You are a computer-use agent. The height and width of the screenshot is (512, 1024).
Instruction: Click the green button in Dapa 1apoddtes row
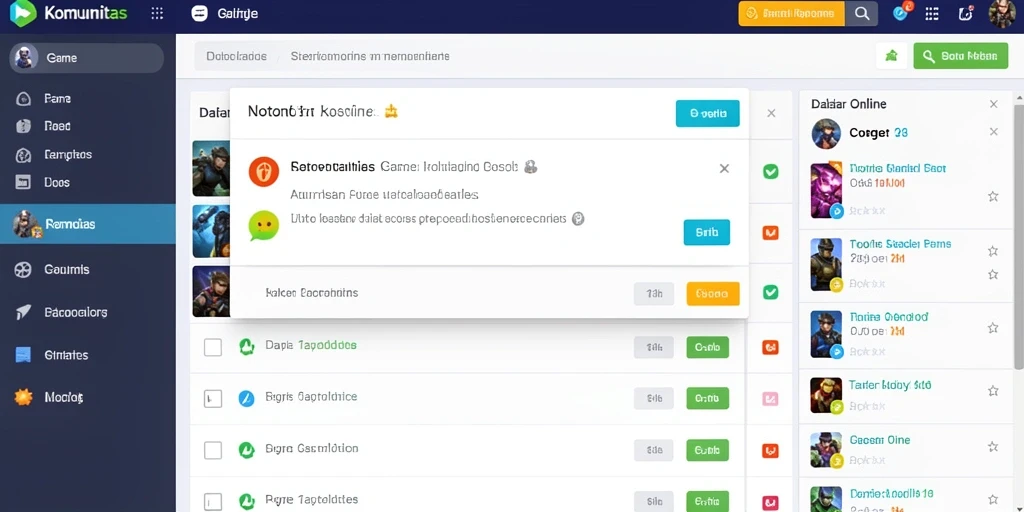coord(707,347)
